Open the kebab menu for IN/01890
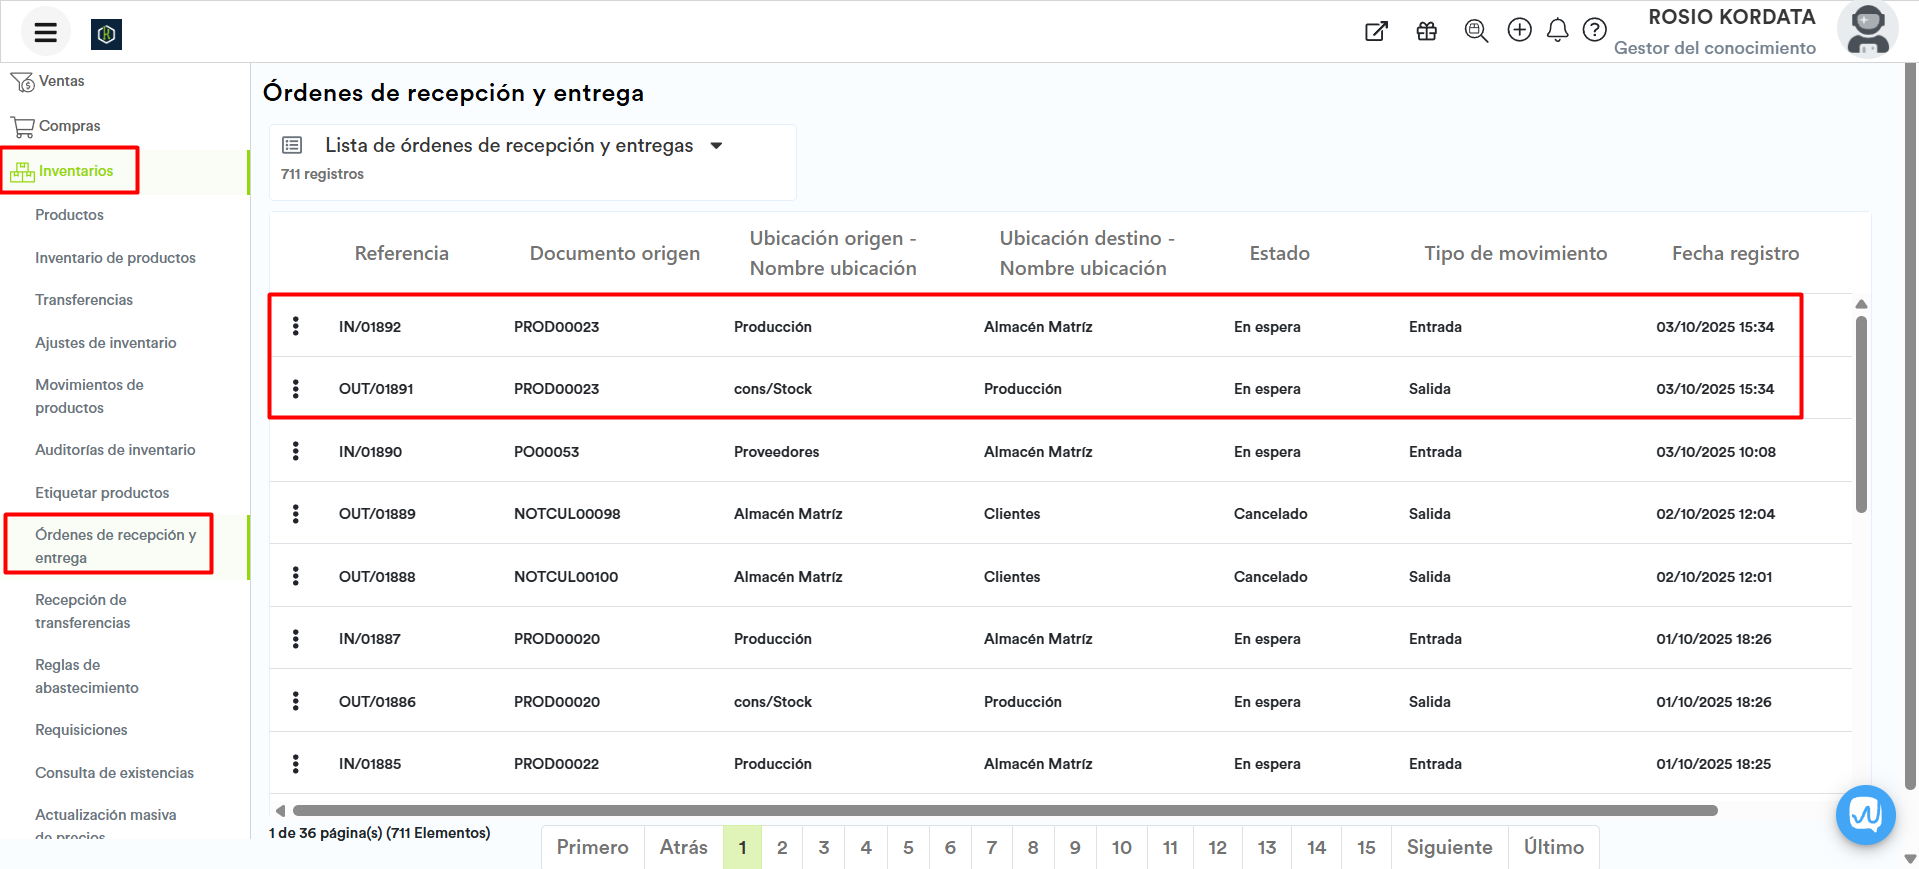Image resolution: width=1919 pixels, height=869 pixels. coord(296,451)
